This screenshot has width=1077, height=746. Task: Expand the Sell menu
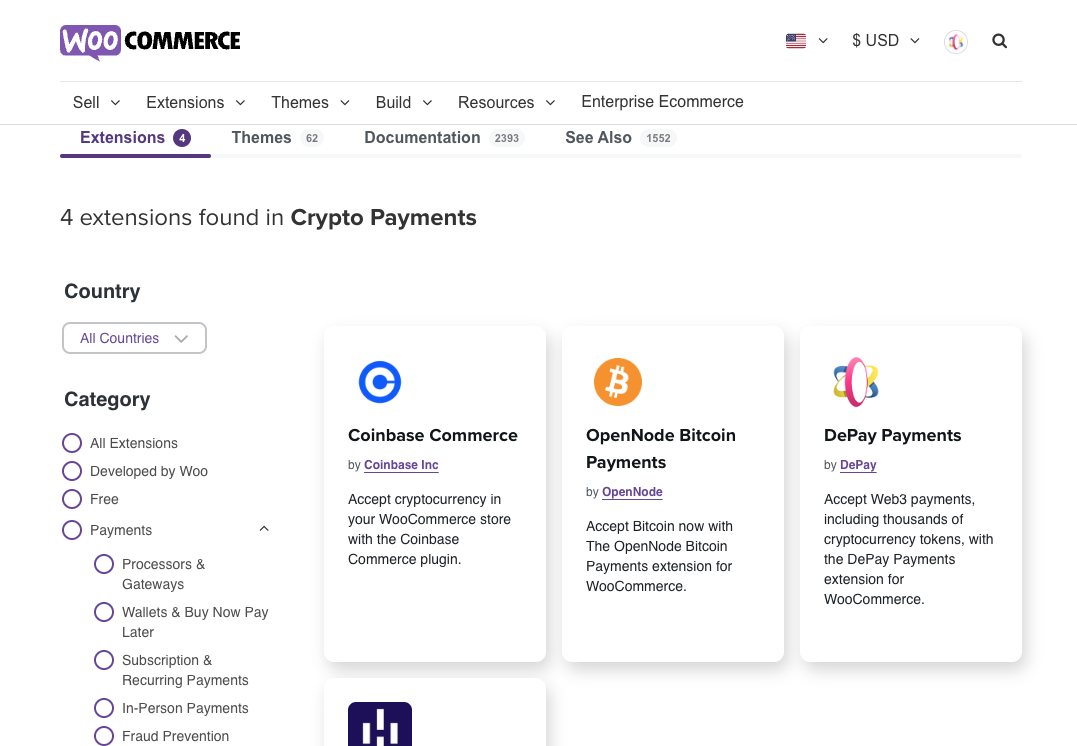pos(97,102)
